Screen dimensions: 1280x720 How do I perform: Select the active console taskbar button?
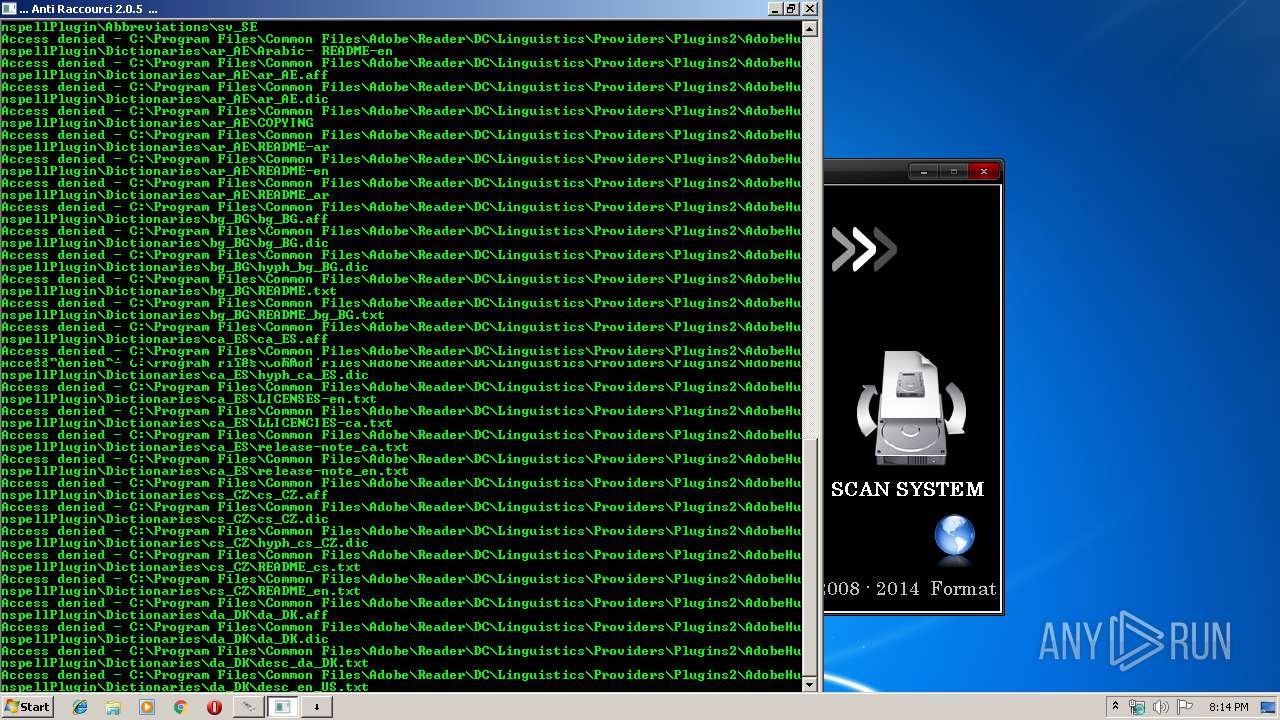(x=282, y=707)
